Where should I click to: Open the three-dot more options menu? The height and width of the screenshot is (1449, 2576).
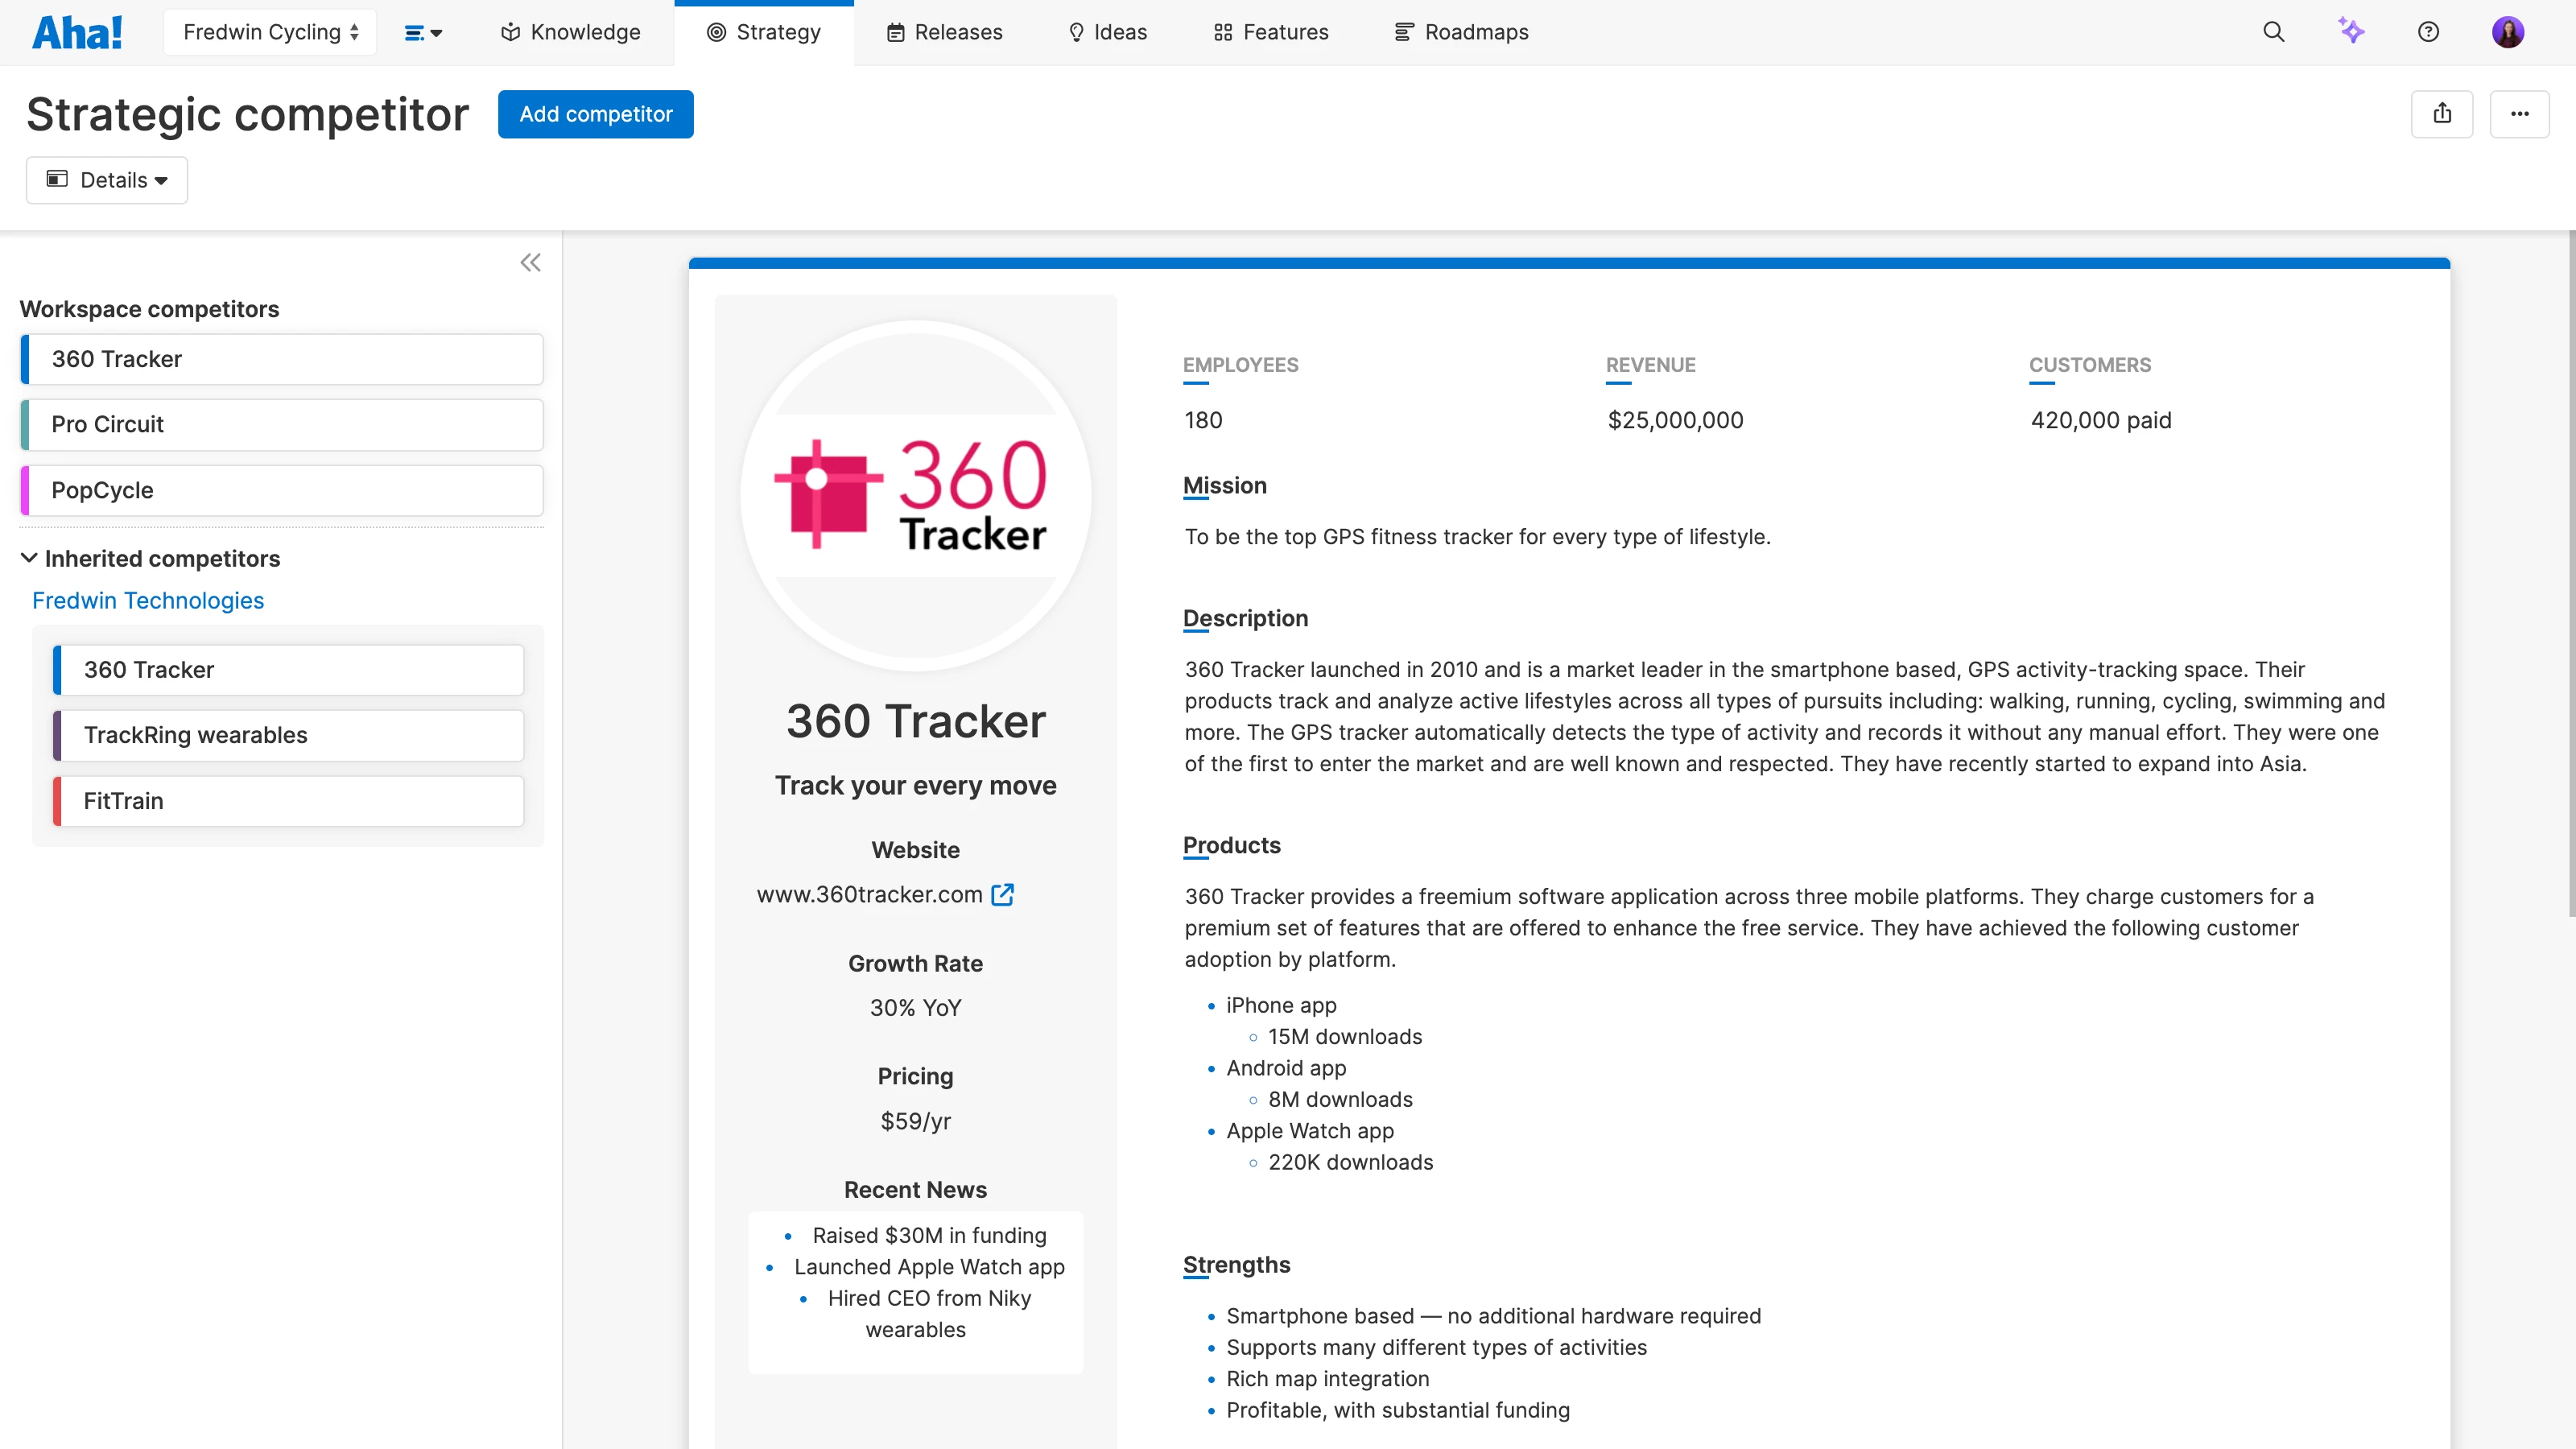click(2519, 114)
